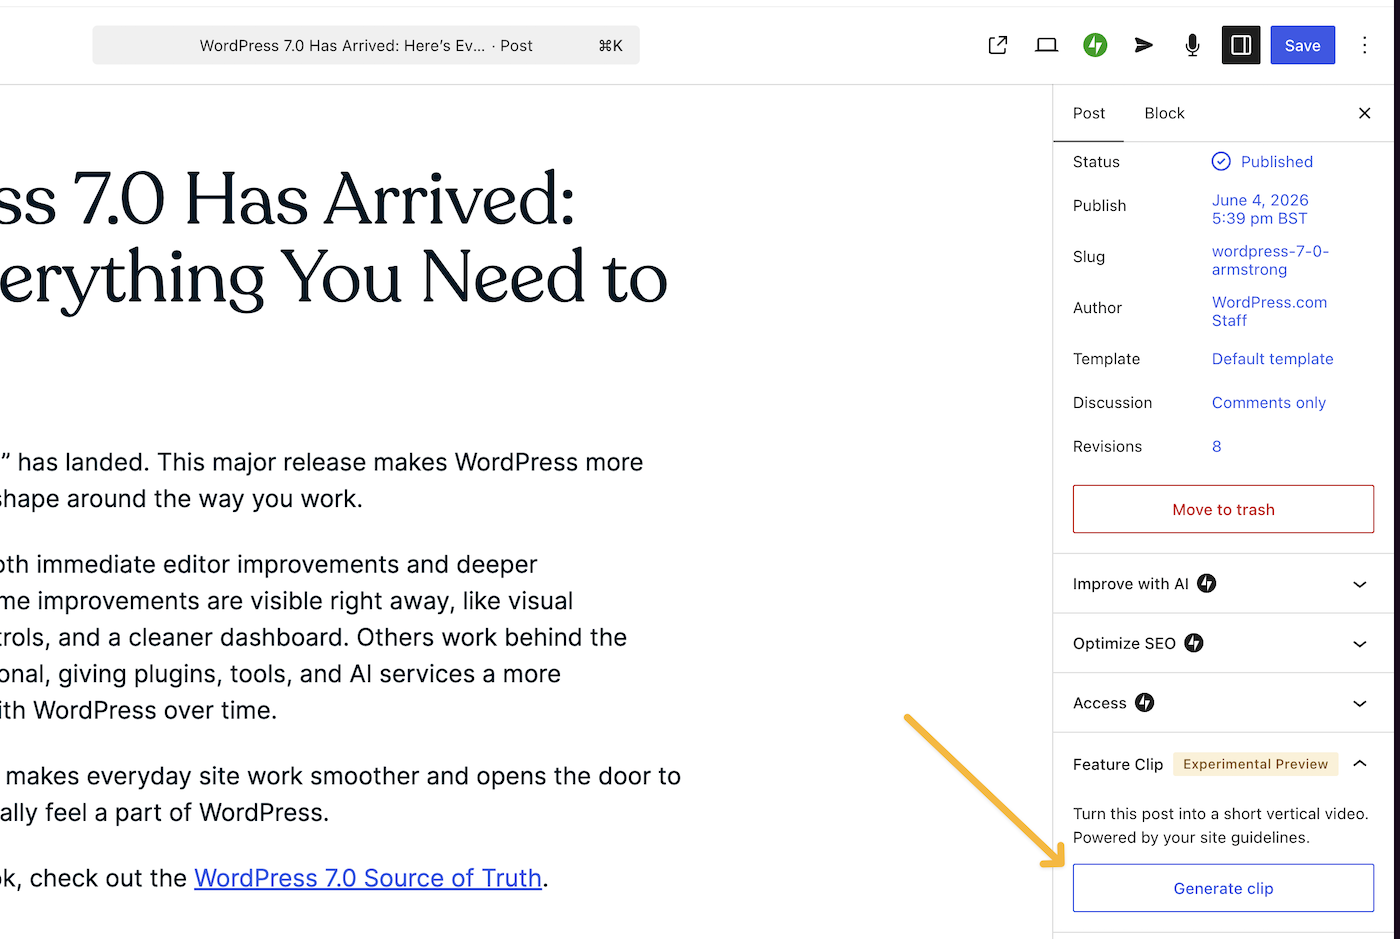Open the post preview in new tab icon
This screenshot has width=1400, height=939.
[x=997, y=45]
